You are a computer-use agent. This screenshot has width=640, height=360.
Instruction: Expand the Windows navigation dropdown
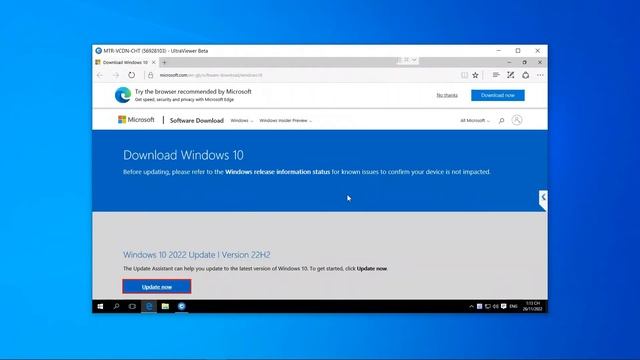[242, 120]
